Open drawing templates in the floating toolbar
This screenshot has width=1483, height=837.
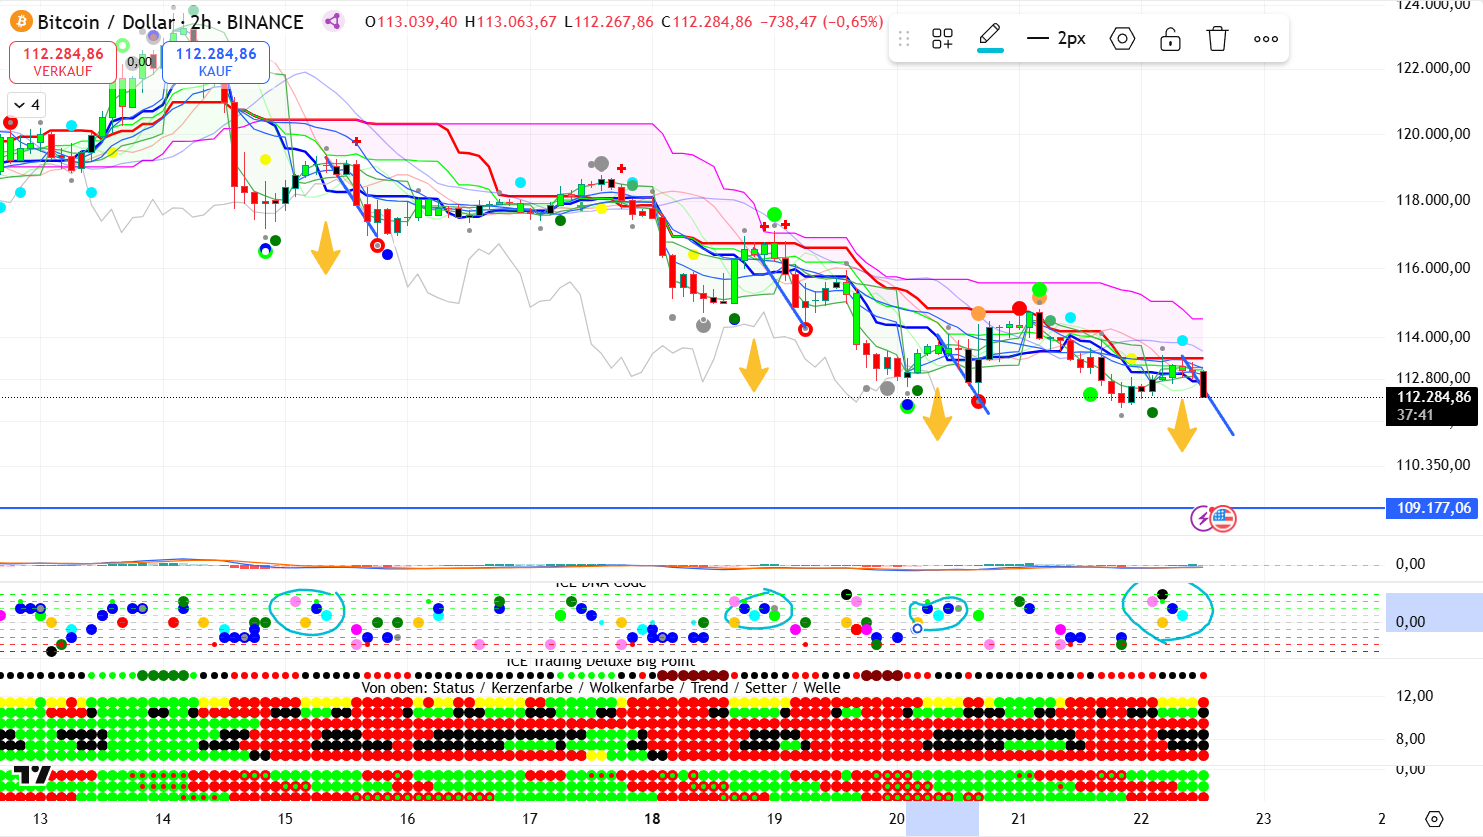coord(942,39)
